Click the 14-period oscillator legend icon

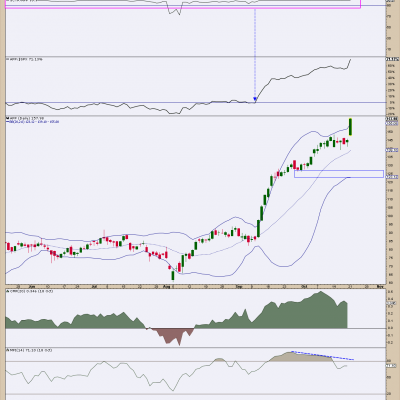pos(7,350)
